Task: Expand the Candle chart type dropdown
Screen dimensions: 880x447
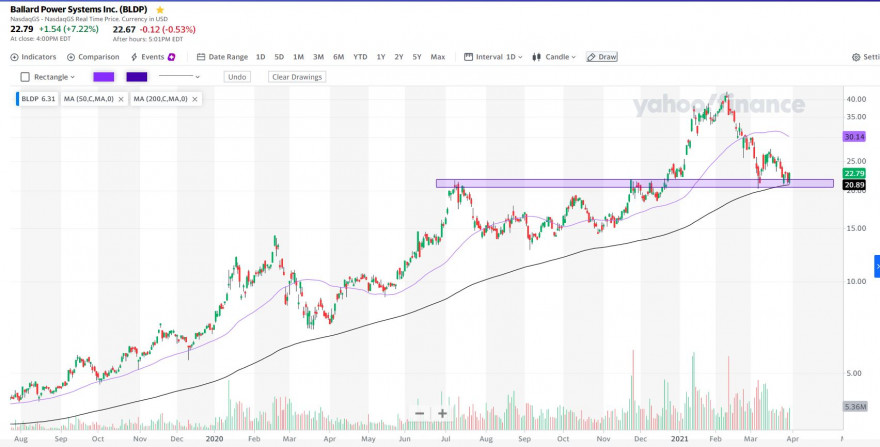Action: [x=553, y=57]
